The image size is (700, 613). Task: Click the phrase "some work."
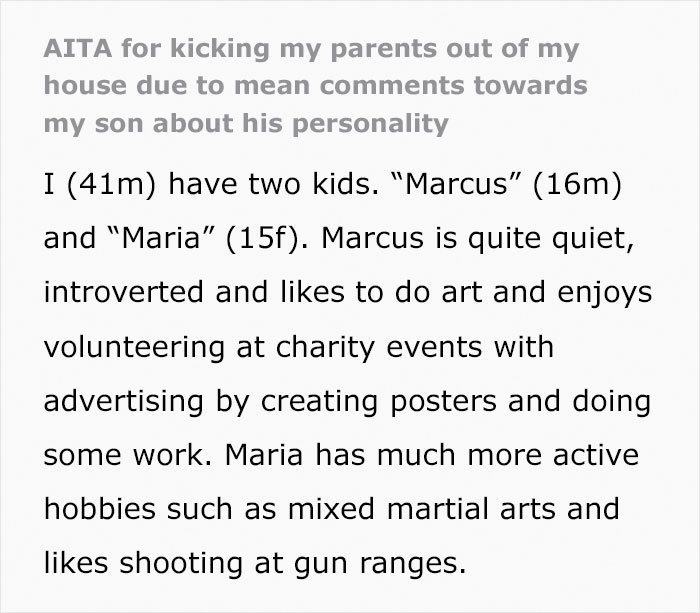tap(128, 455)
